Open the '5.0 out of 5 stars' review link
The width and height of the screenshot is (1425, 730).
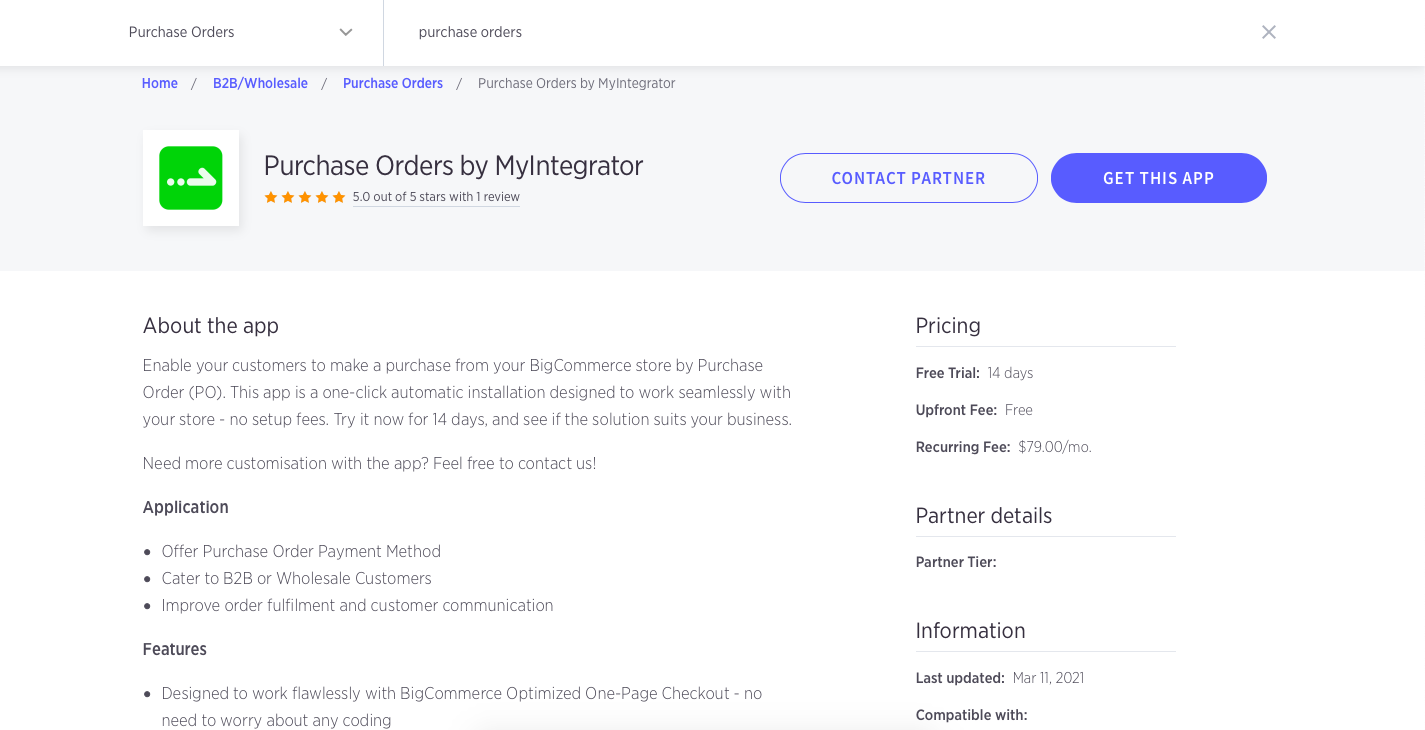(436, 197)
